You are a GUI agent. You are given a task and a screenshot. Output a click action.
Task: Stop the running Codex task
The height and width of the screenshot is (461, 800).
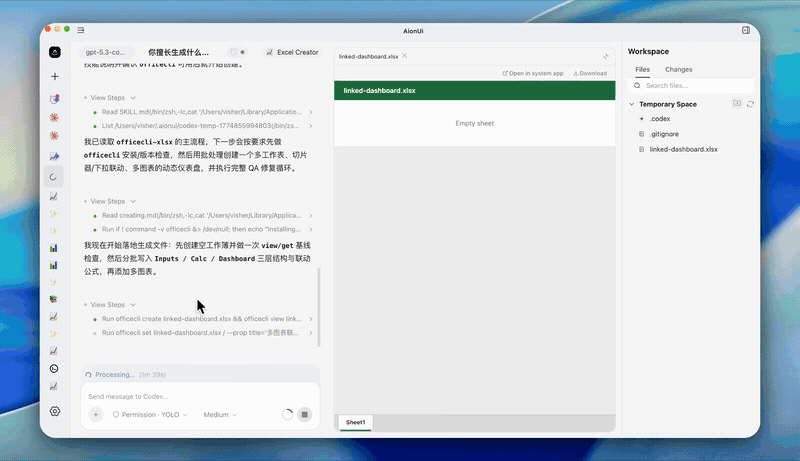[x=305, y=415]
